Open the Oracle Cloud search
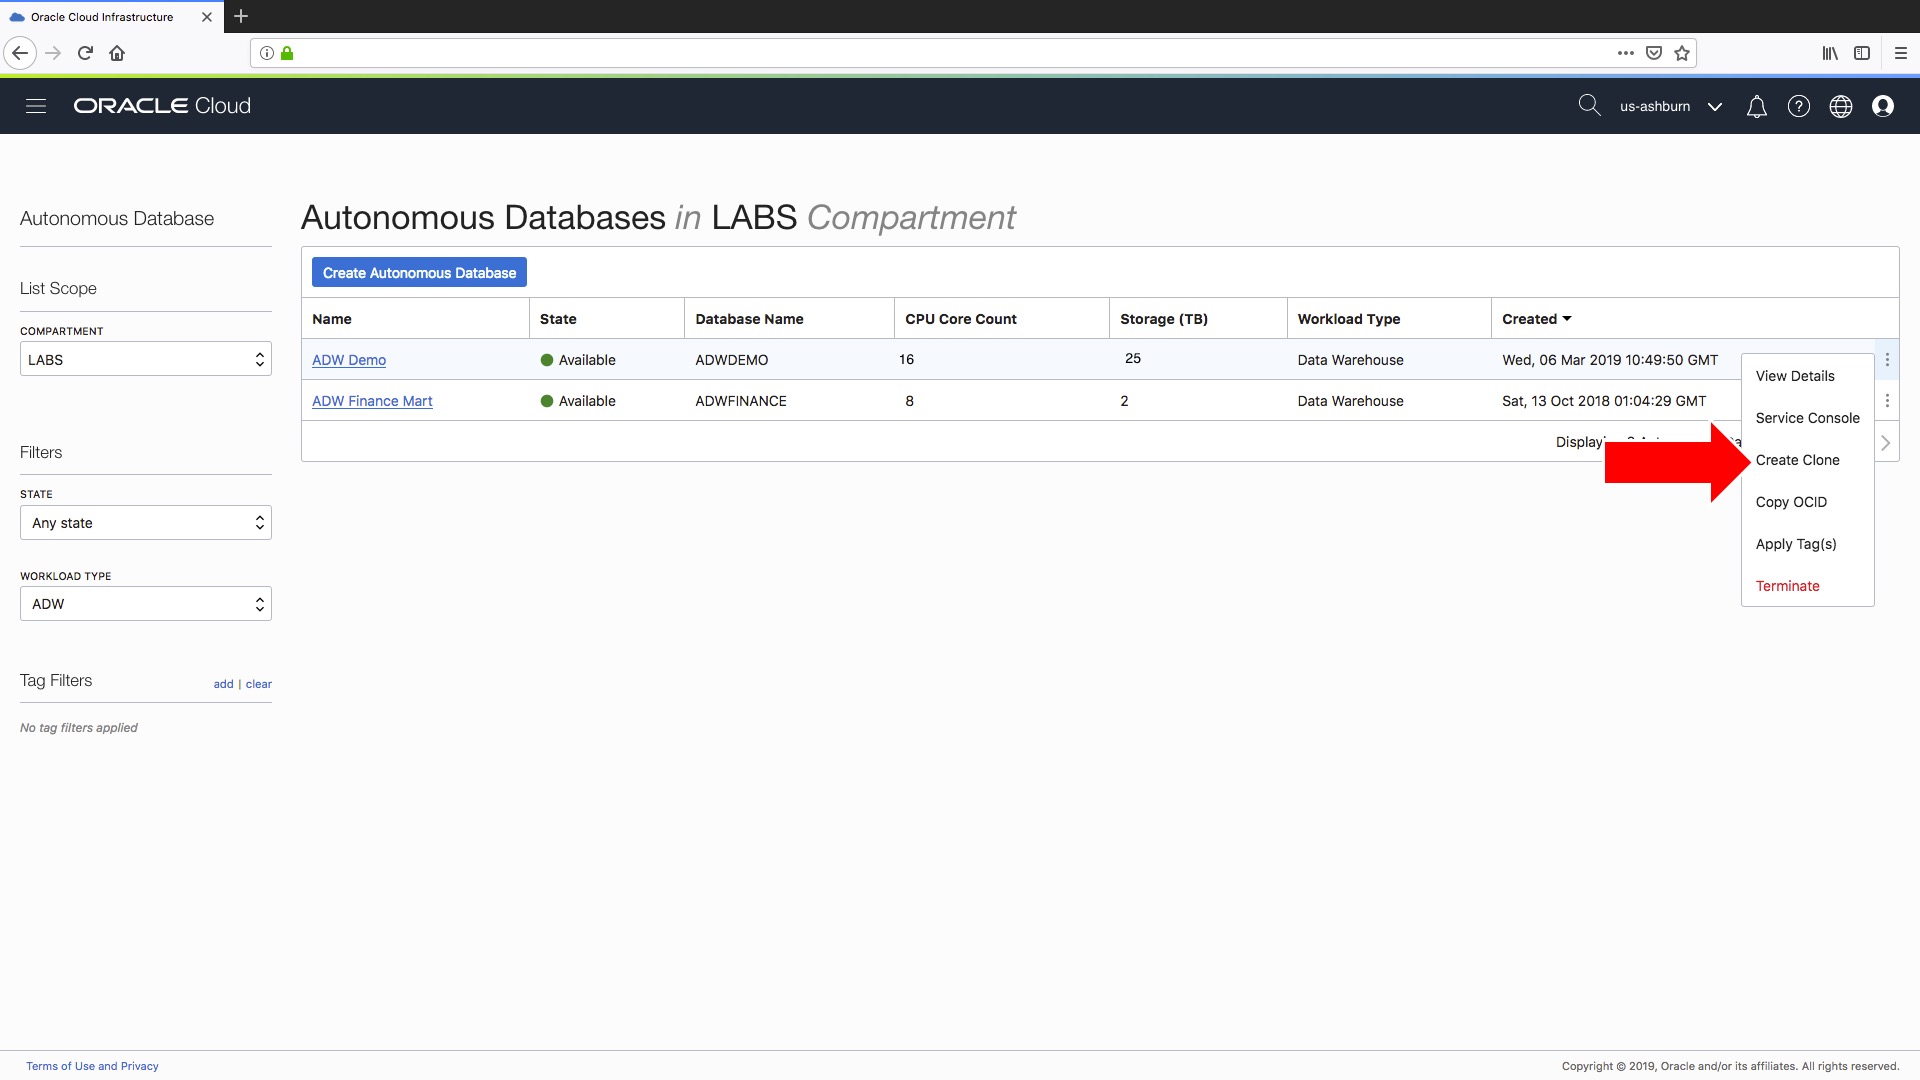 [1590, 105]
